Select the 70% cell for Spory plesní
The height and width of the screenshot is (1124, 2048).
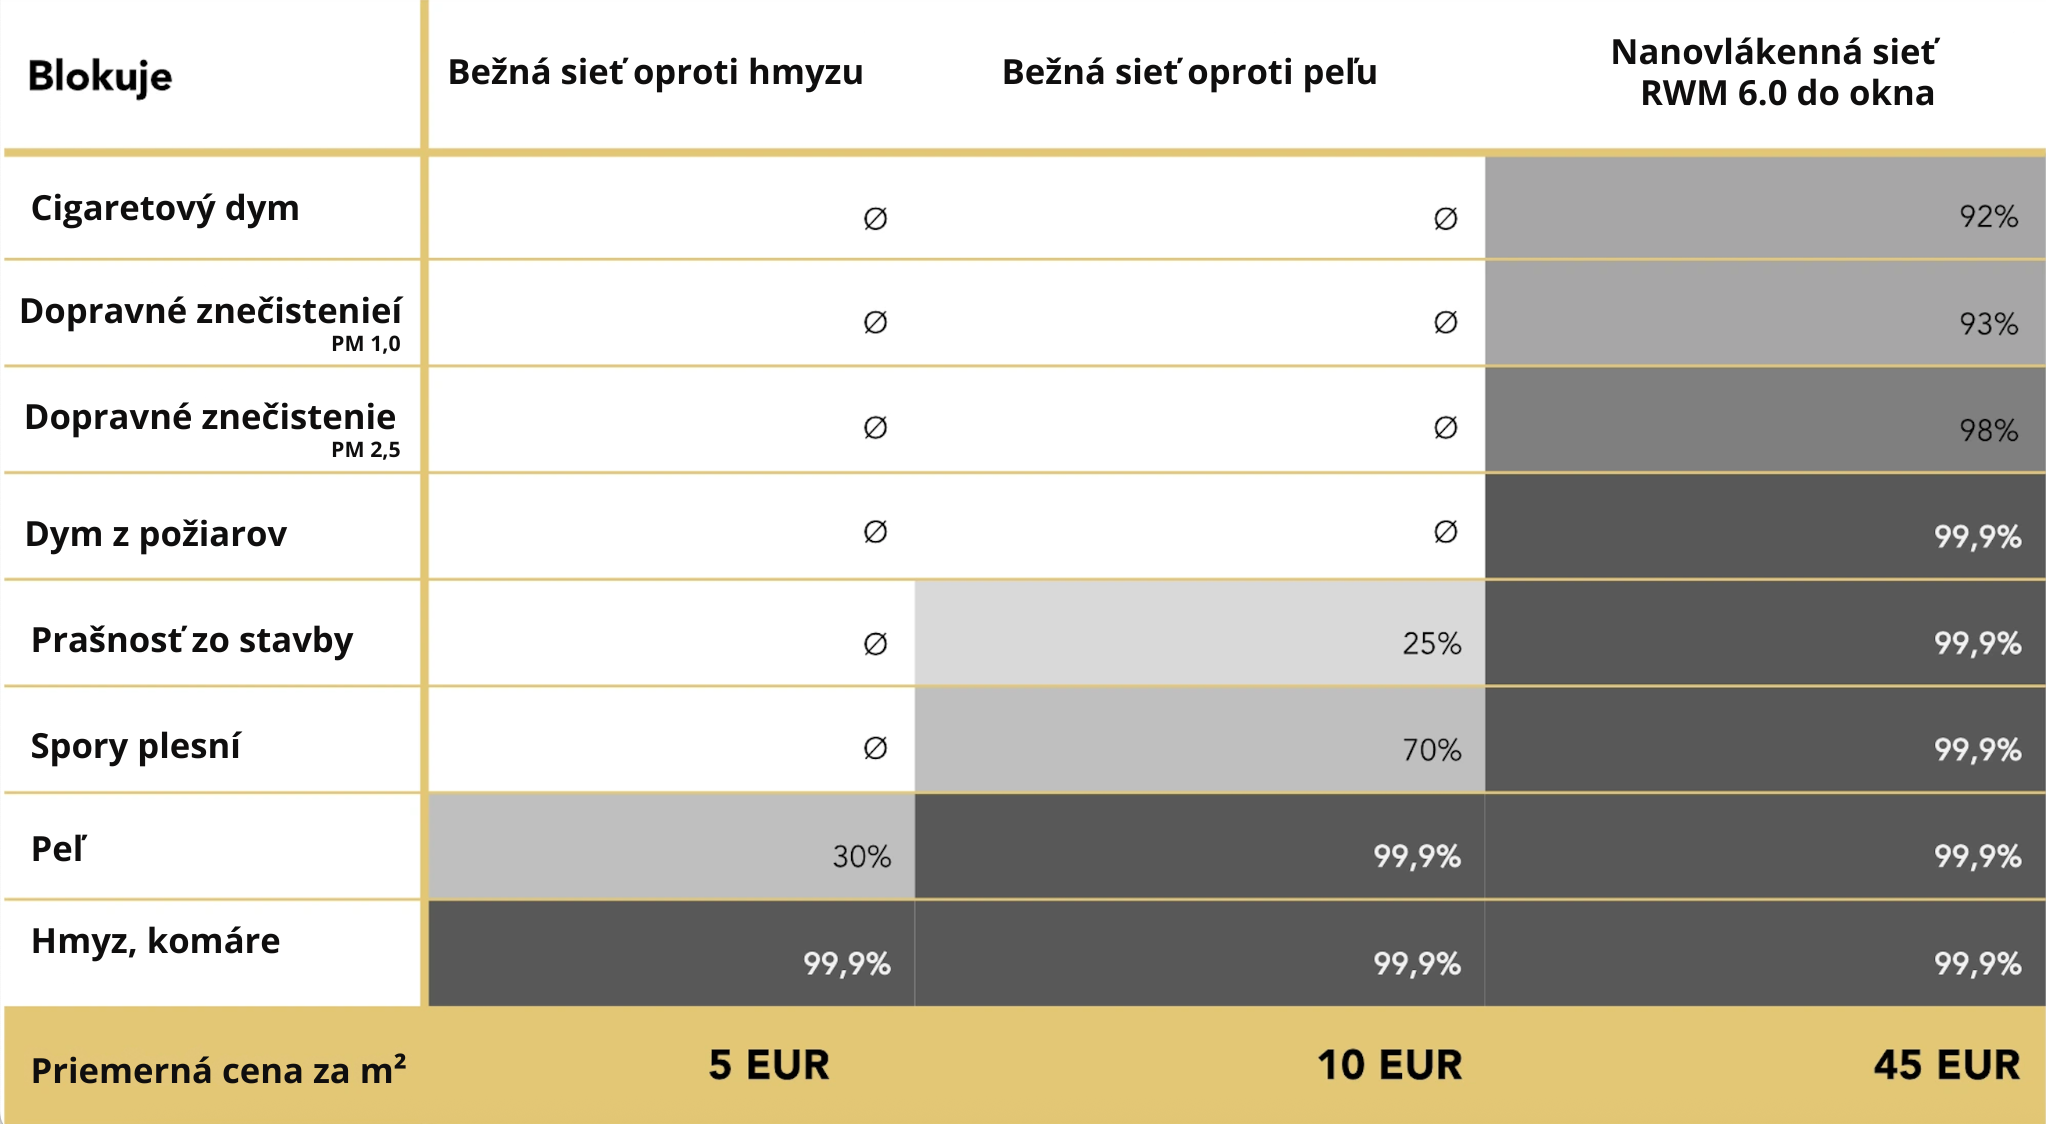pos(1200,740)
